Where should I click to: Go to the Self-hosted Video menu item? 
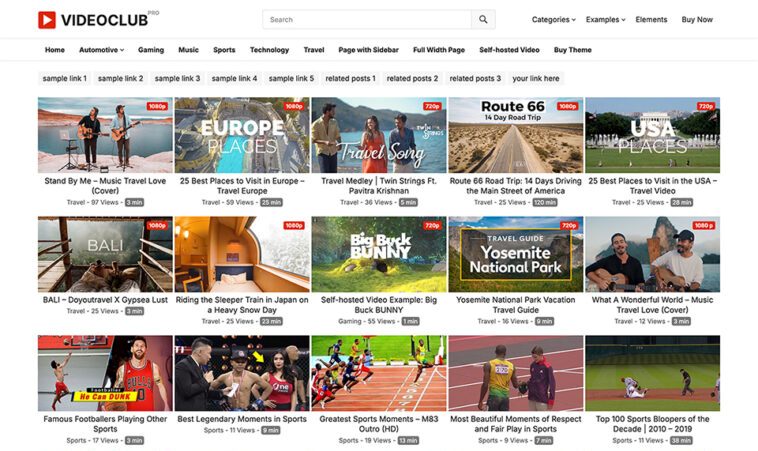509,49
